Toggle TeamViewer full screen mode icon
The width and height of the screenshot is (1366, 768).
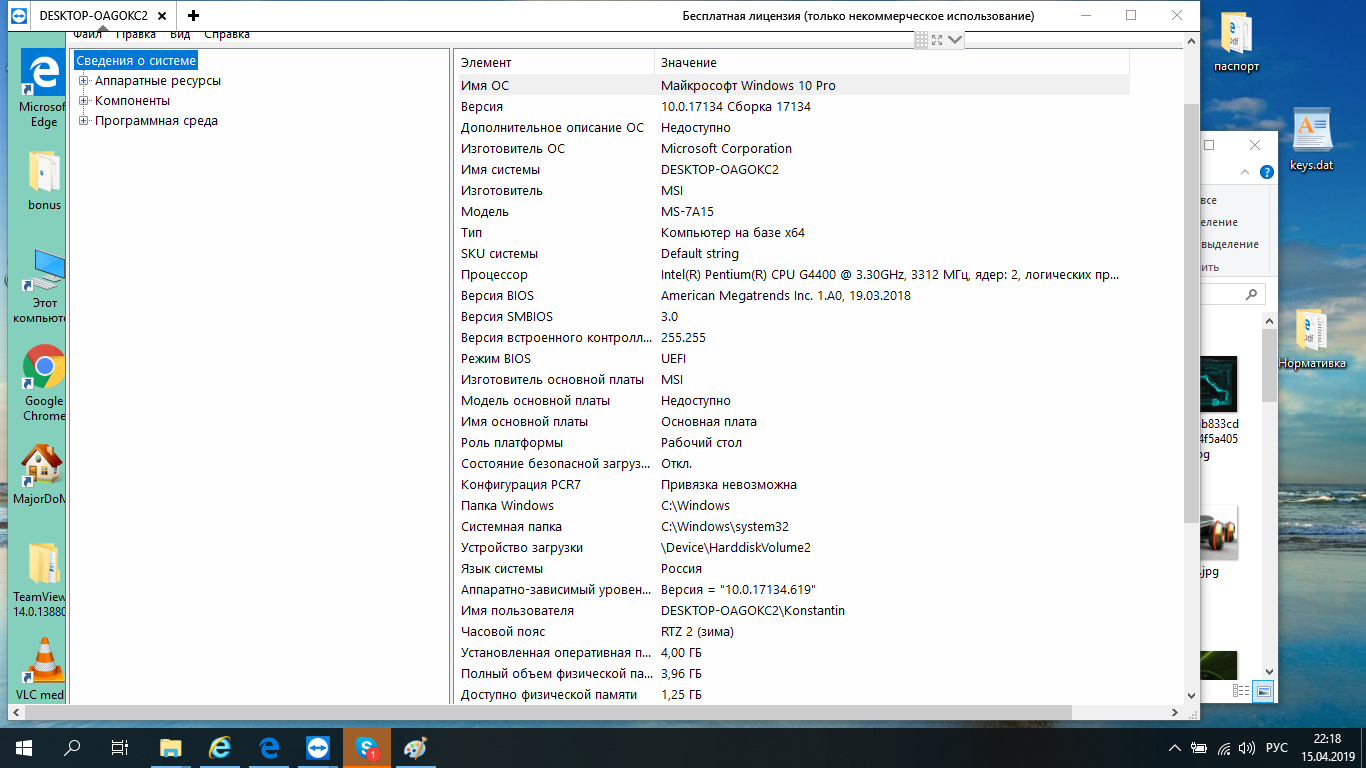[x=937, y=40]
